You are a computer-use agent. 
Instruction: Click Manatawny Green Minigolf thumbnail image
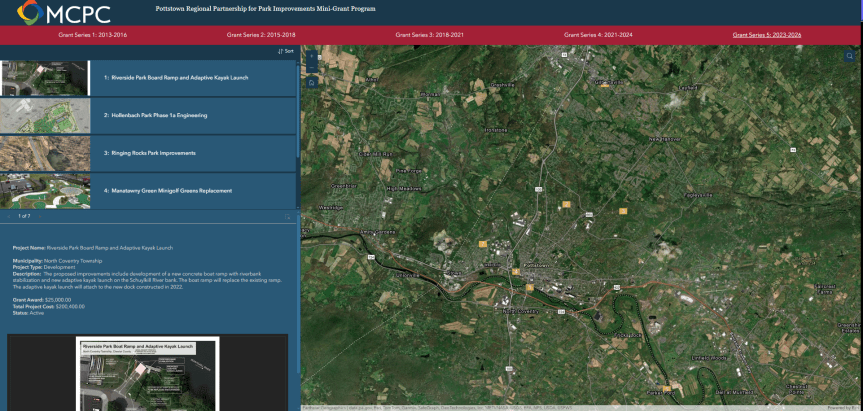tap(45, 190)
